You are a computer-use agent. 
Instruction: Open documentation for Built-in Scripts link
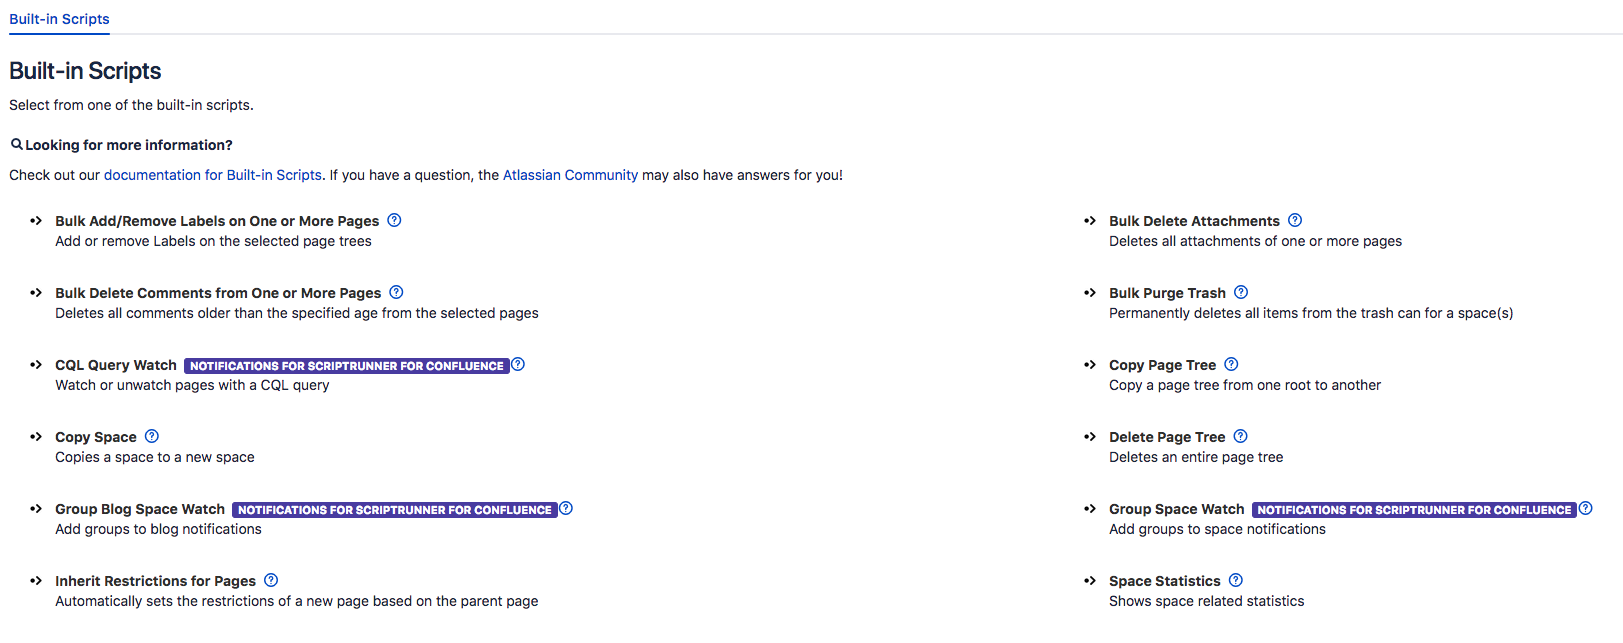[213, 175]
